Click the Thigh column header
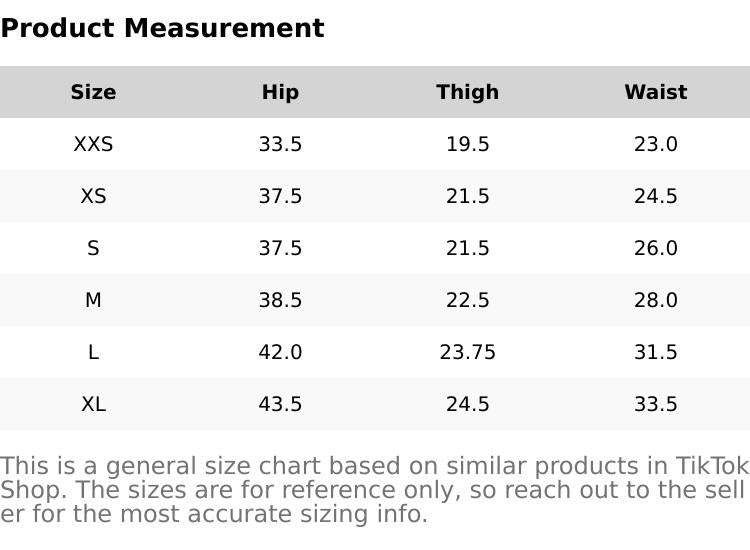Screen dimensions: 750x550 (x=467, y=92)
